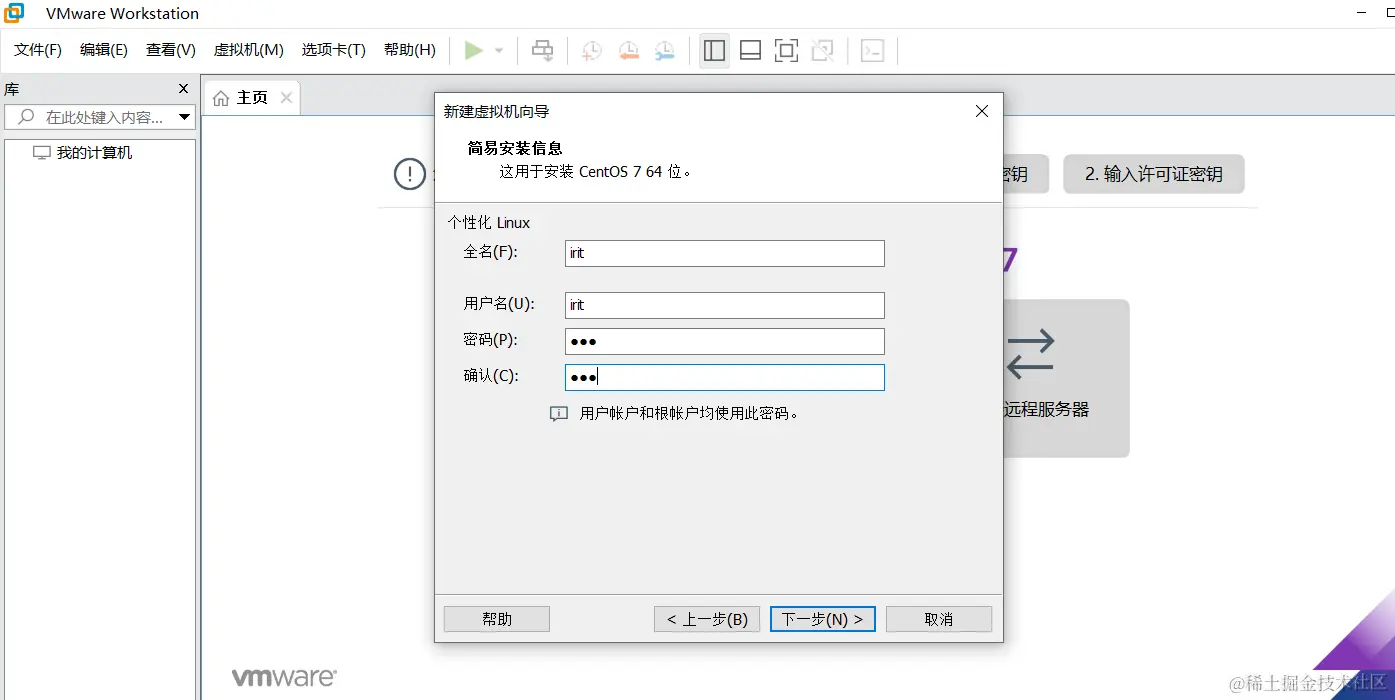Close the 库 library panel
Screen dimensions: 1395x700
pos(183,89)
